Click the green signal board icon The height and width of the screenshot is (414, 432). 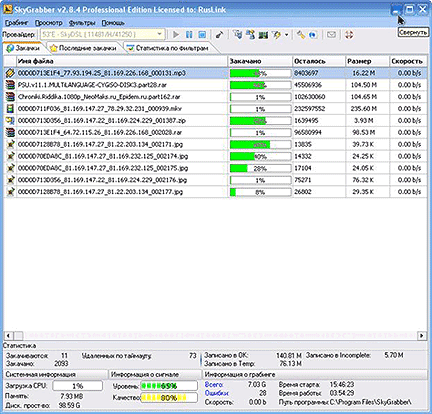coord(263,35)
